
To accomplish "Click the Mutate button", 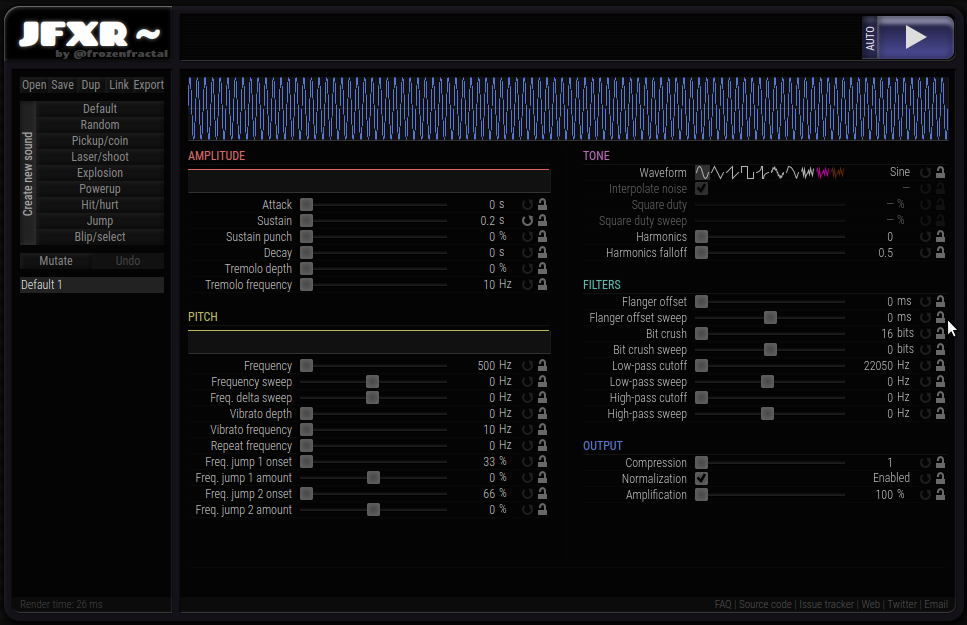I will pyautogui.click(x=56, y=261).
